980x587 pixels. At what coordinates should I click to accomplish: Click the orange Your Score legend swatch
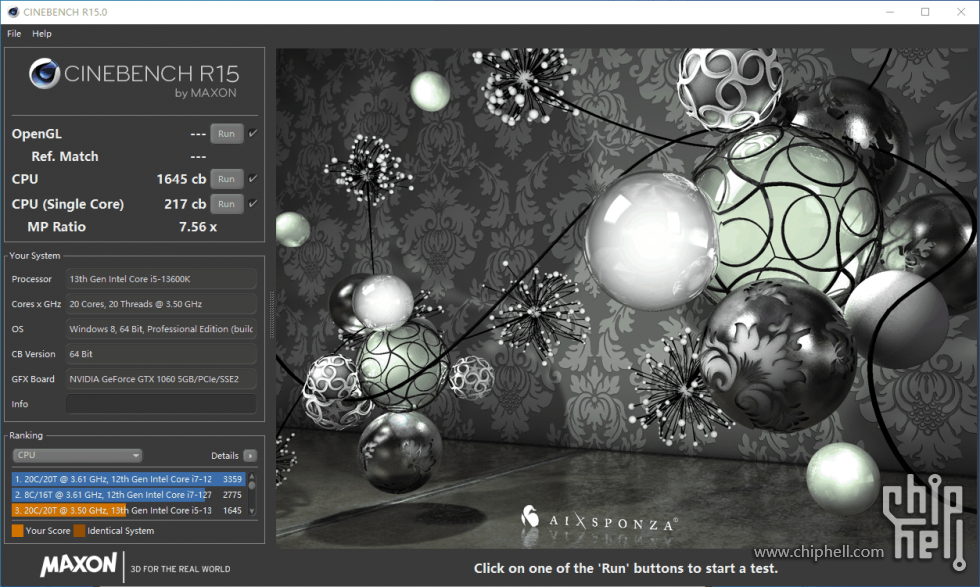tap(18, 531)
